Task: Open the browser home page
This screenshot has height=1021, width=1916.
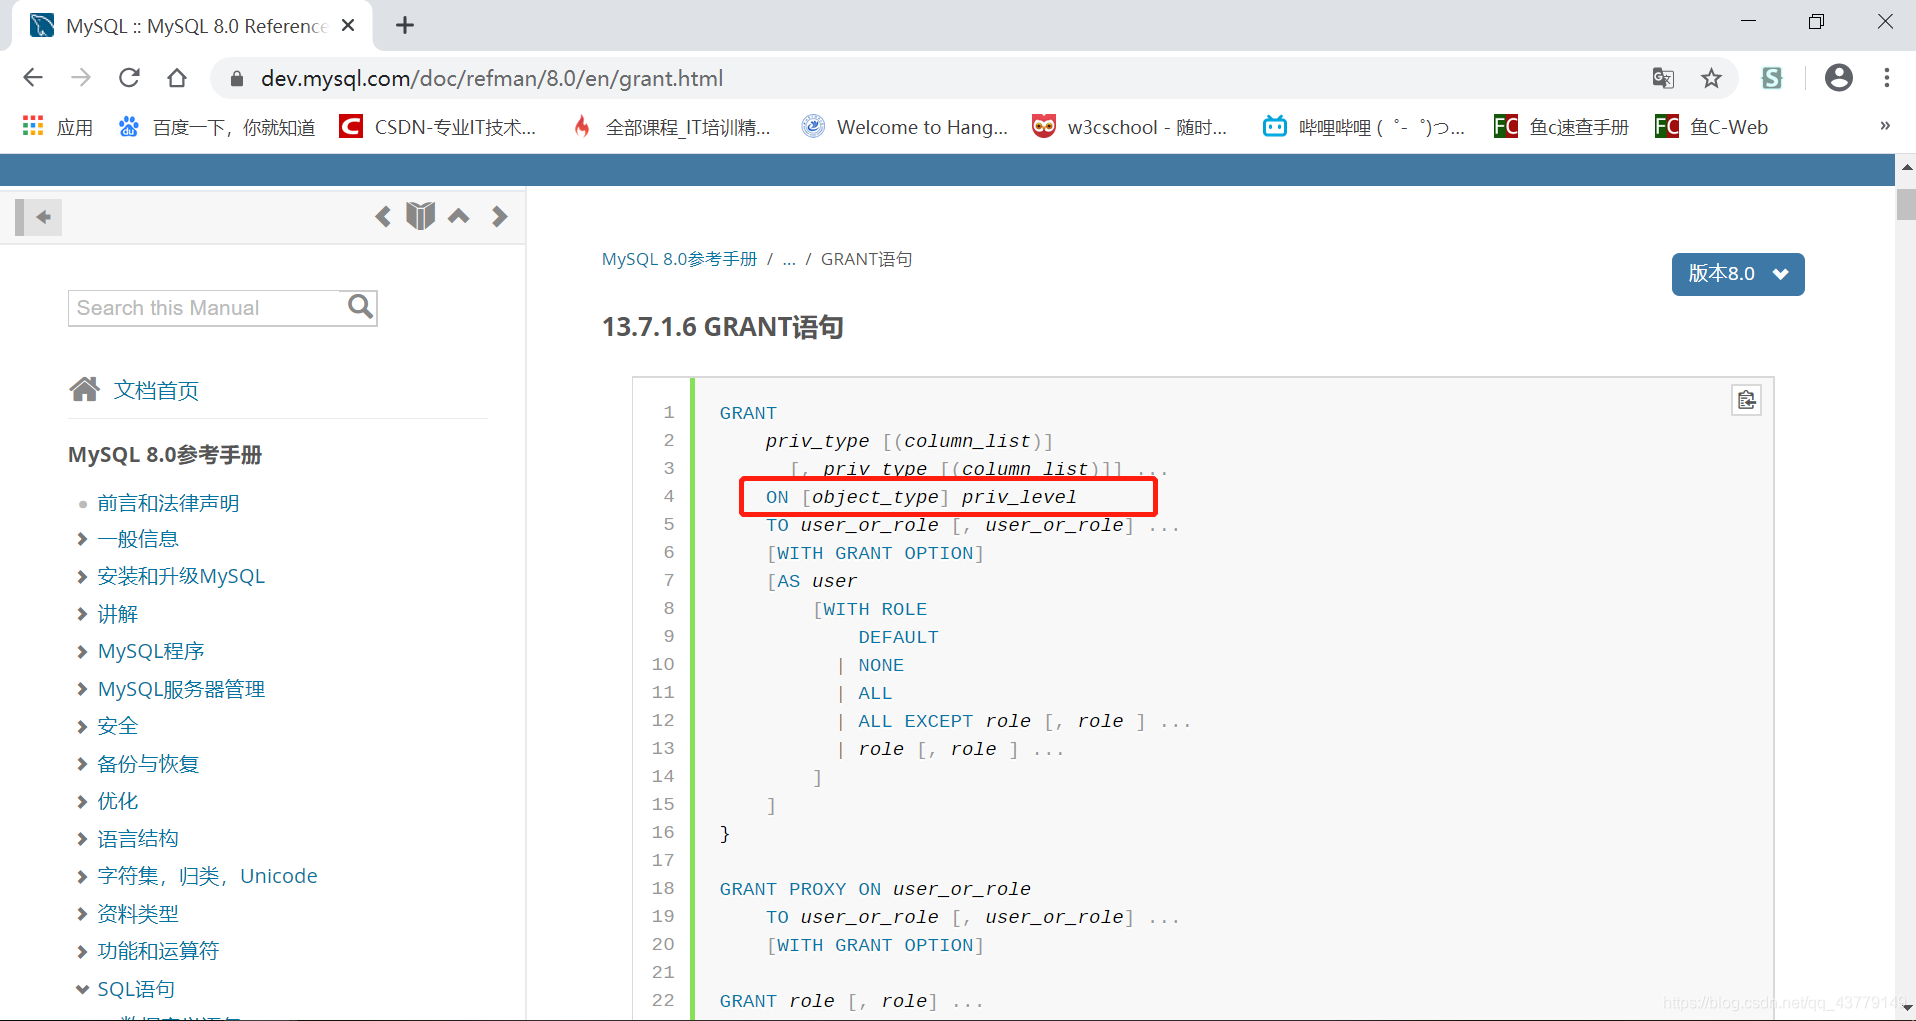Action: point(177,78)
